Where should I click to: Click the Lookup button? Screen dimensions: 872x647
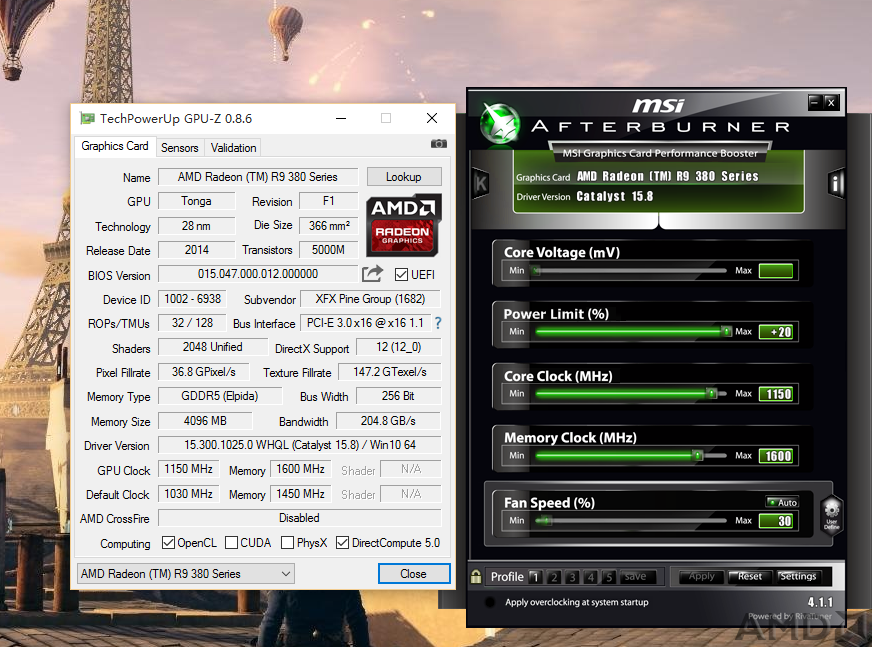(x=404, y=177)
